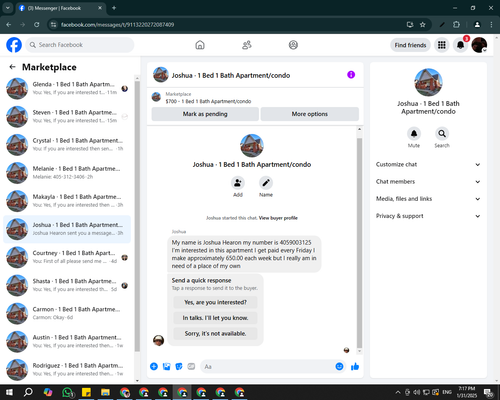Image resolution: width=500 pixels, height=400 pixels.
Task: Attach a photo file icon
Action: [x=166, y=367]
